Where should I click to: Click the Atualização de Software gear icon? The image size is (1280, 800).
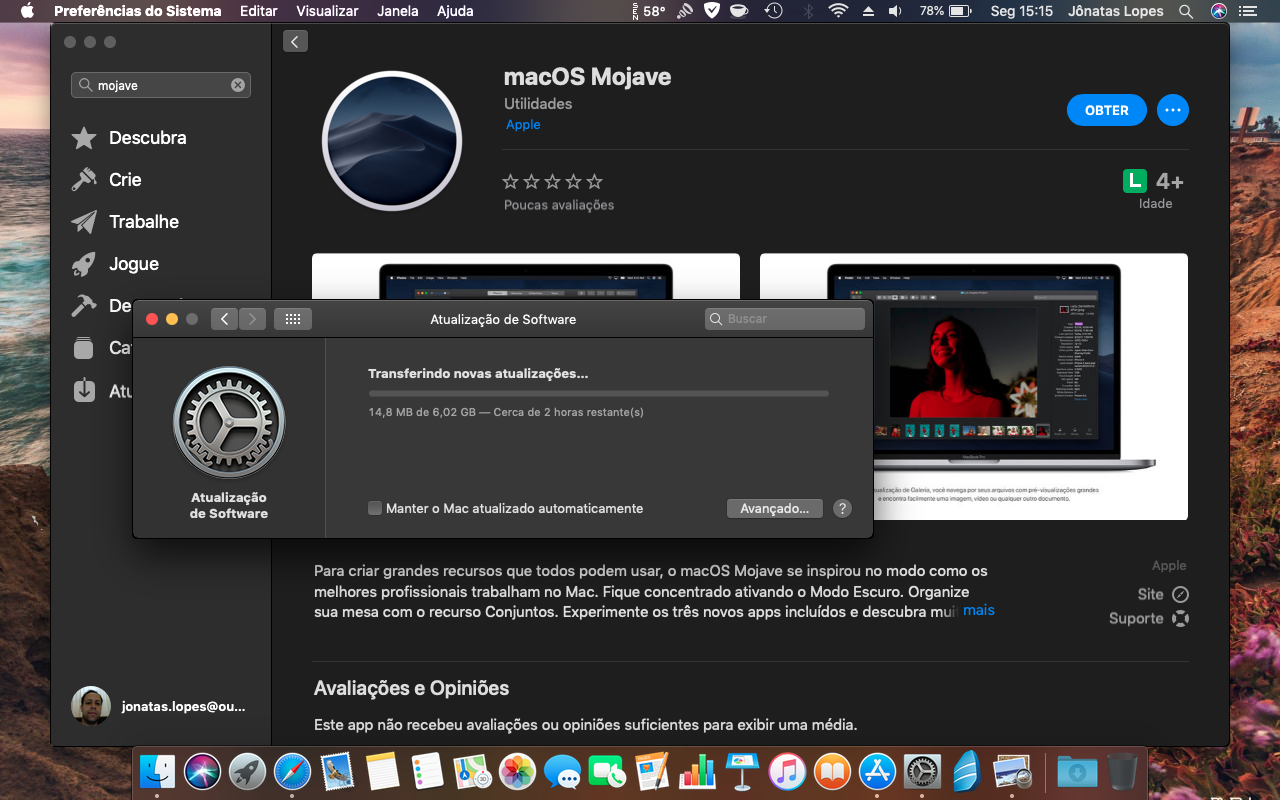[x=229, y=422]
